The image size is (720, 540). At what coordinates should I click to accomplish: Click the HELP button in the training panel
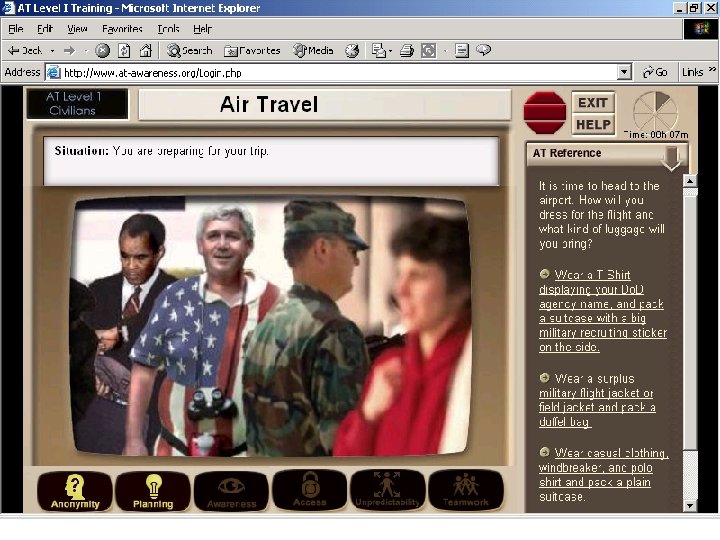point(593,124)
